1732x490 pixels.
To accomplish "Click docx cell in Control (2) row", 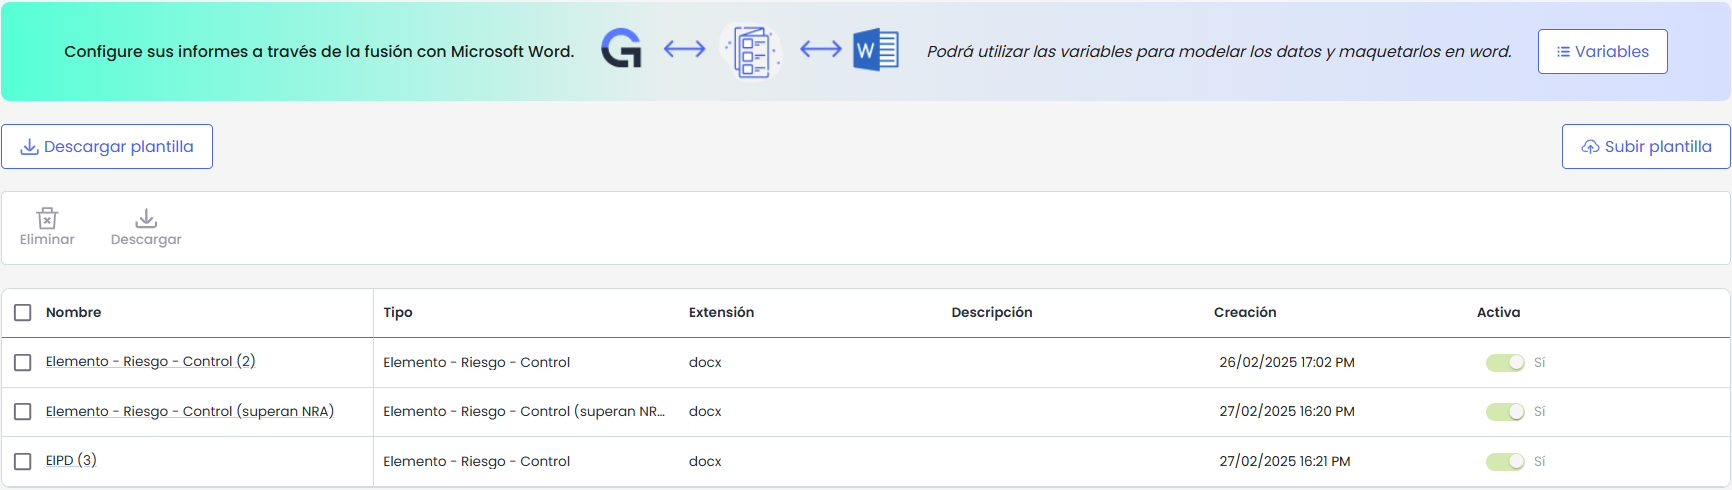I will click(x=705, y=362).
